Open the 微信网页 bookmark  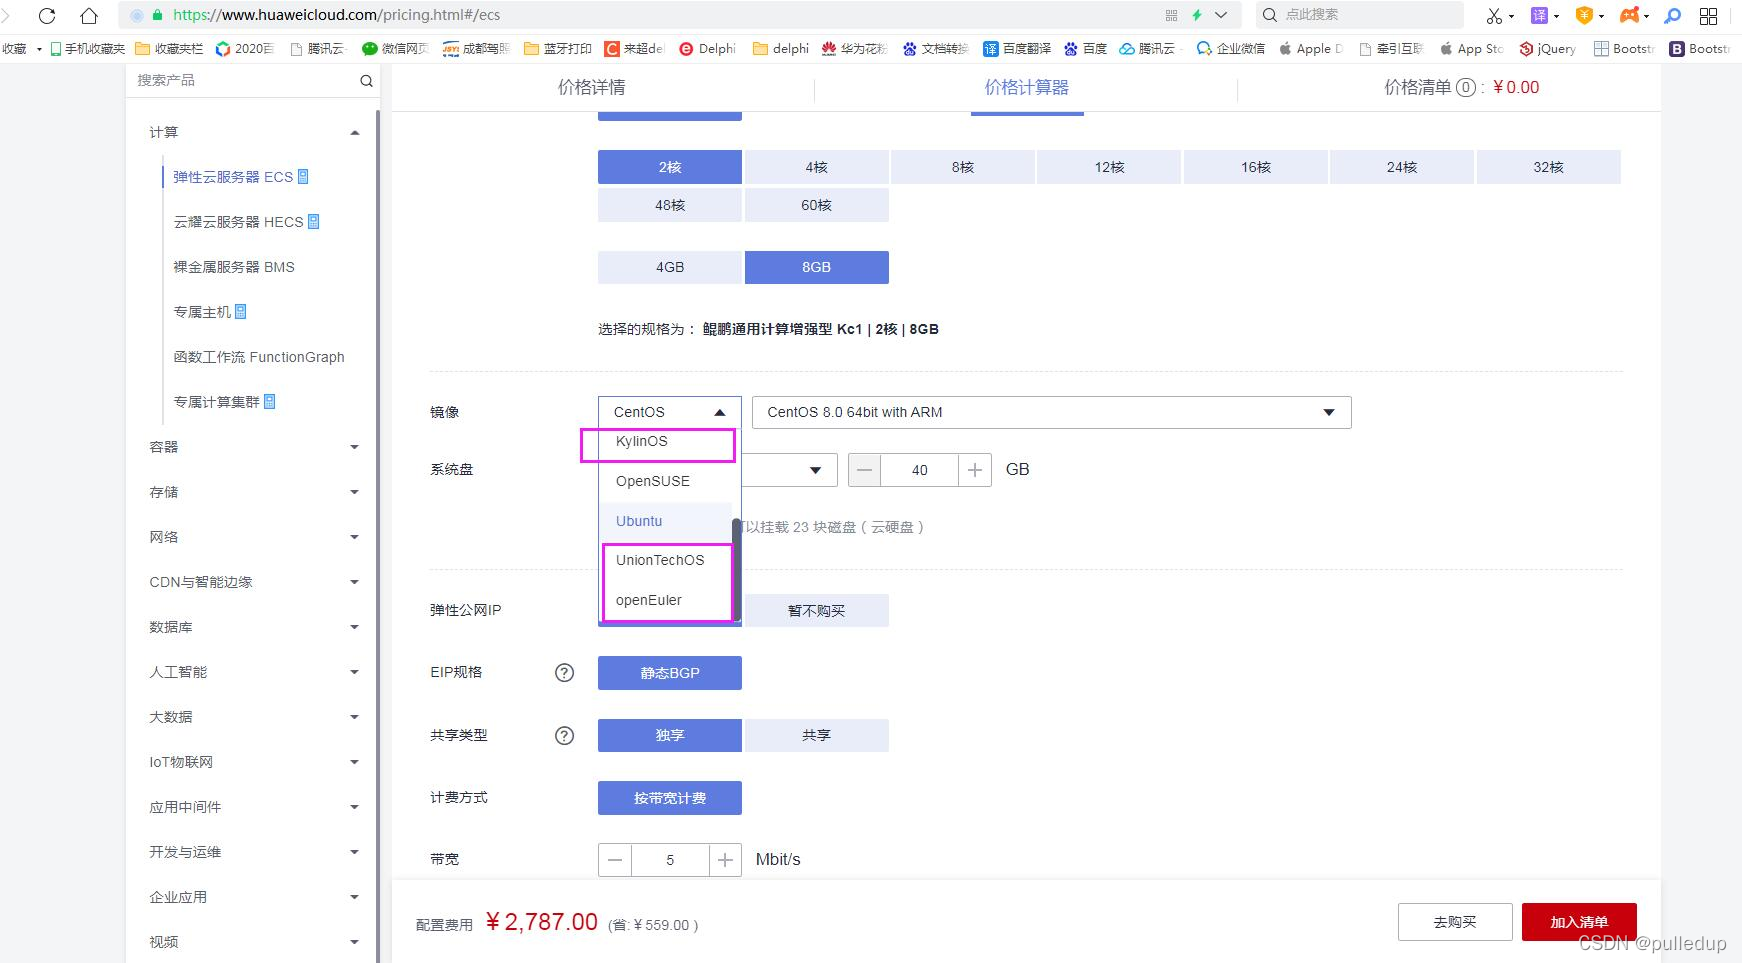coord(396,48)
